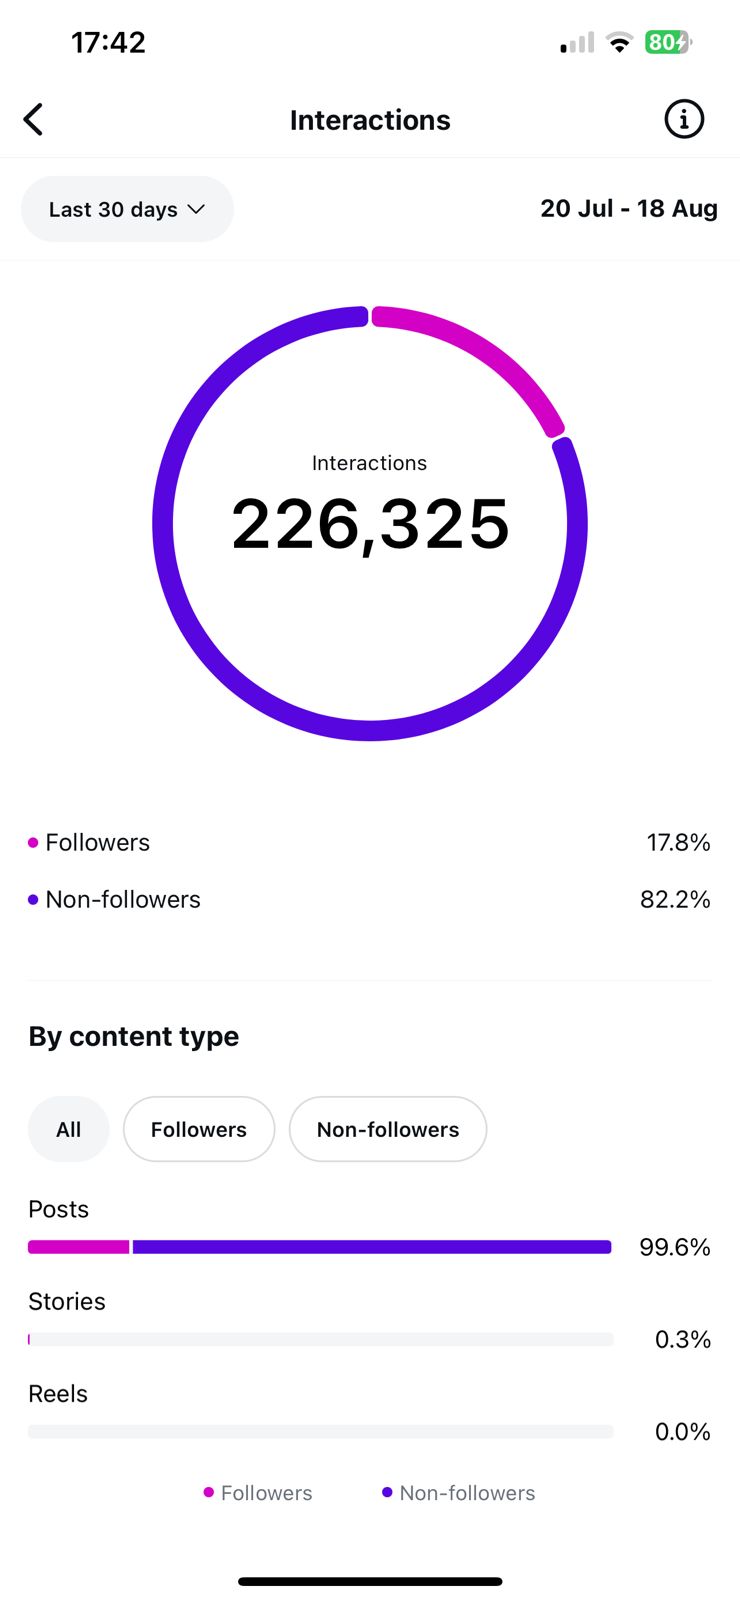This screenshot has width=740, height=1600.
Task: Tap the 20 Jul - 18 Aug date range
Action: (x=628, y=209)
